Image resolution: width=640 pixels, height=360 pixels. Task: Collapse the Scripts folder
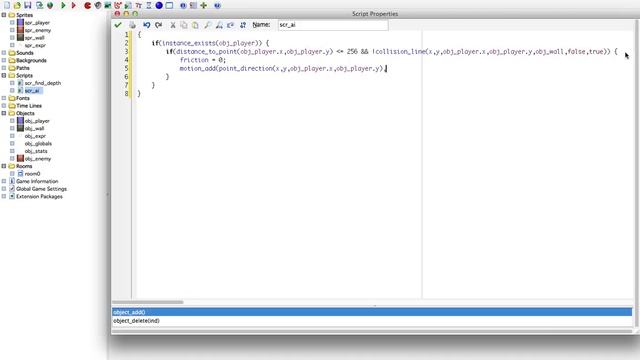click(x=4, y=75)
